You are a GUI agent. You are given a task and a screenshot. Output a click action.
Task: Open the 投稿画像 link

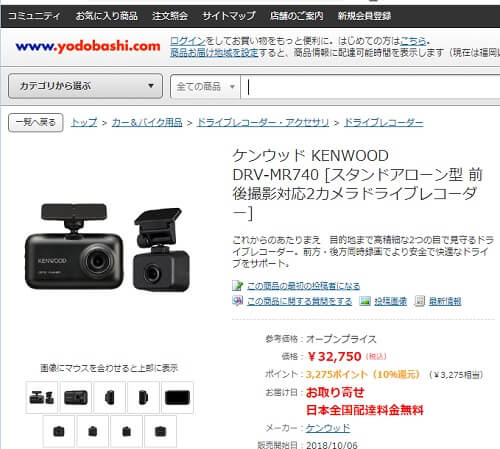[x=391, y=301]
